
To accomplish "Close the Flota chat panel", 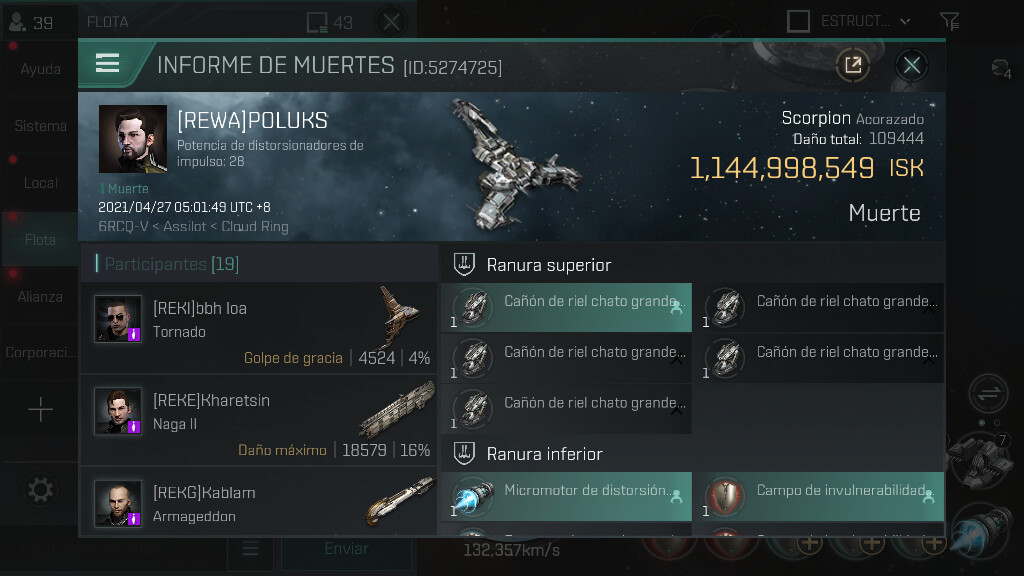I will [392, 22].
